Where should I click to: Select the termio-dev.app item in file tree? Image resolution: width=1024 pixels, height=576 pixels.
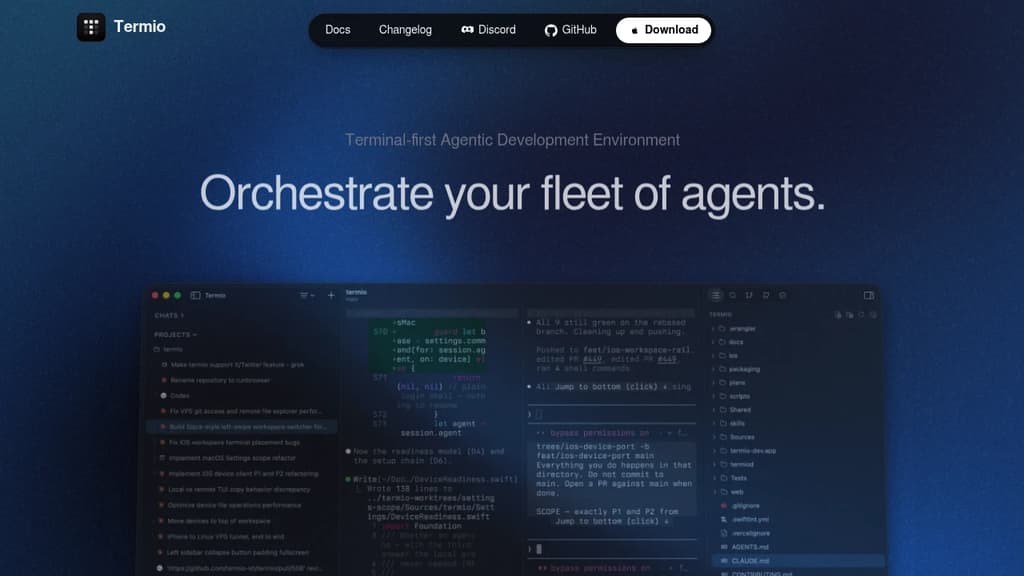pyautogui.click(x=744, y=451)
